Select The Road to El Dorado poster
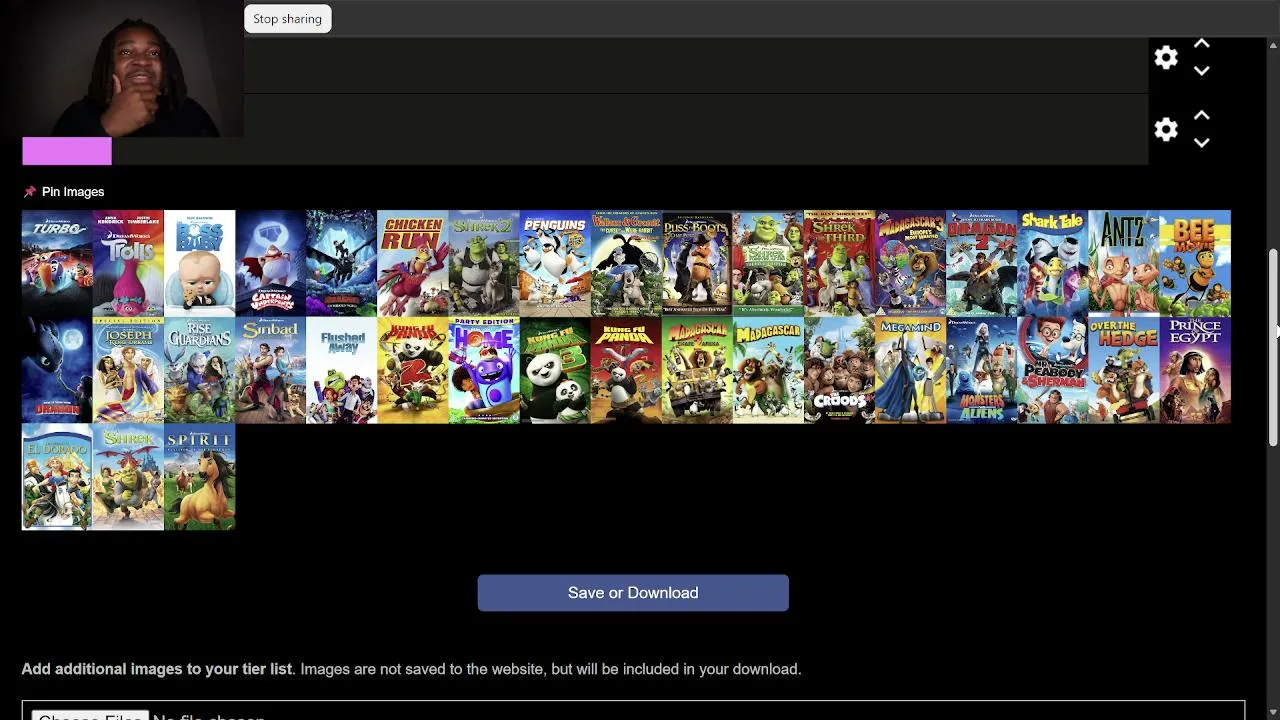 (57, 477)
